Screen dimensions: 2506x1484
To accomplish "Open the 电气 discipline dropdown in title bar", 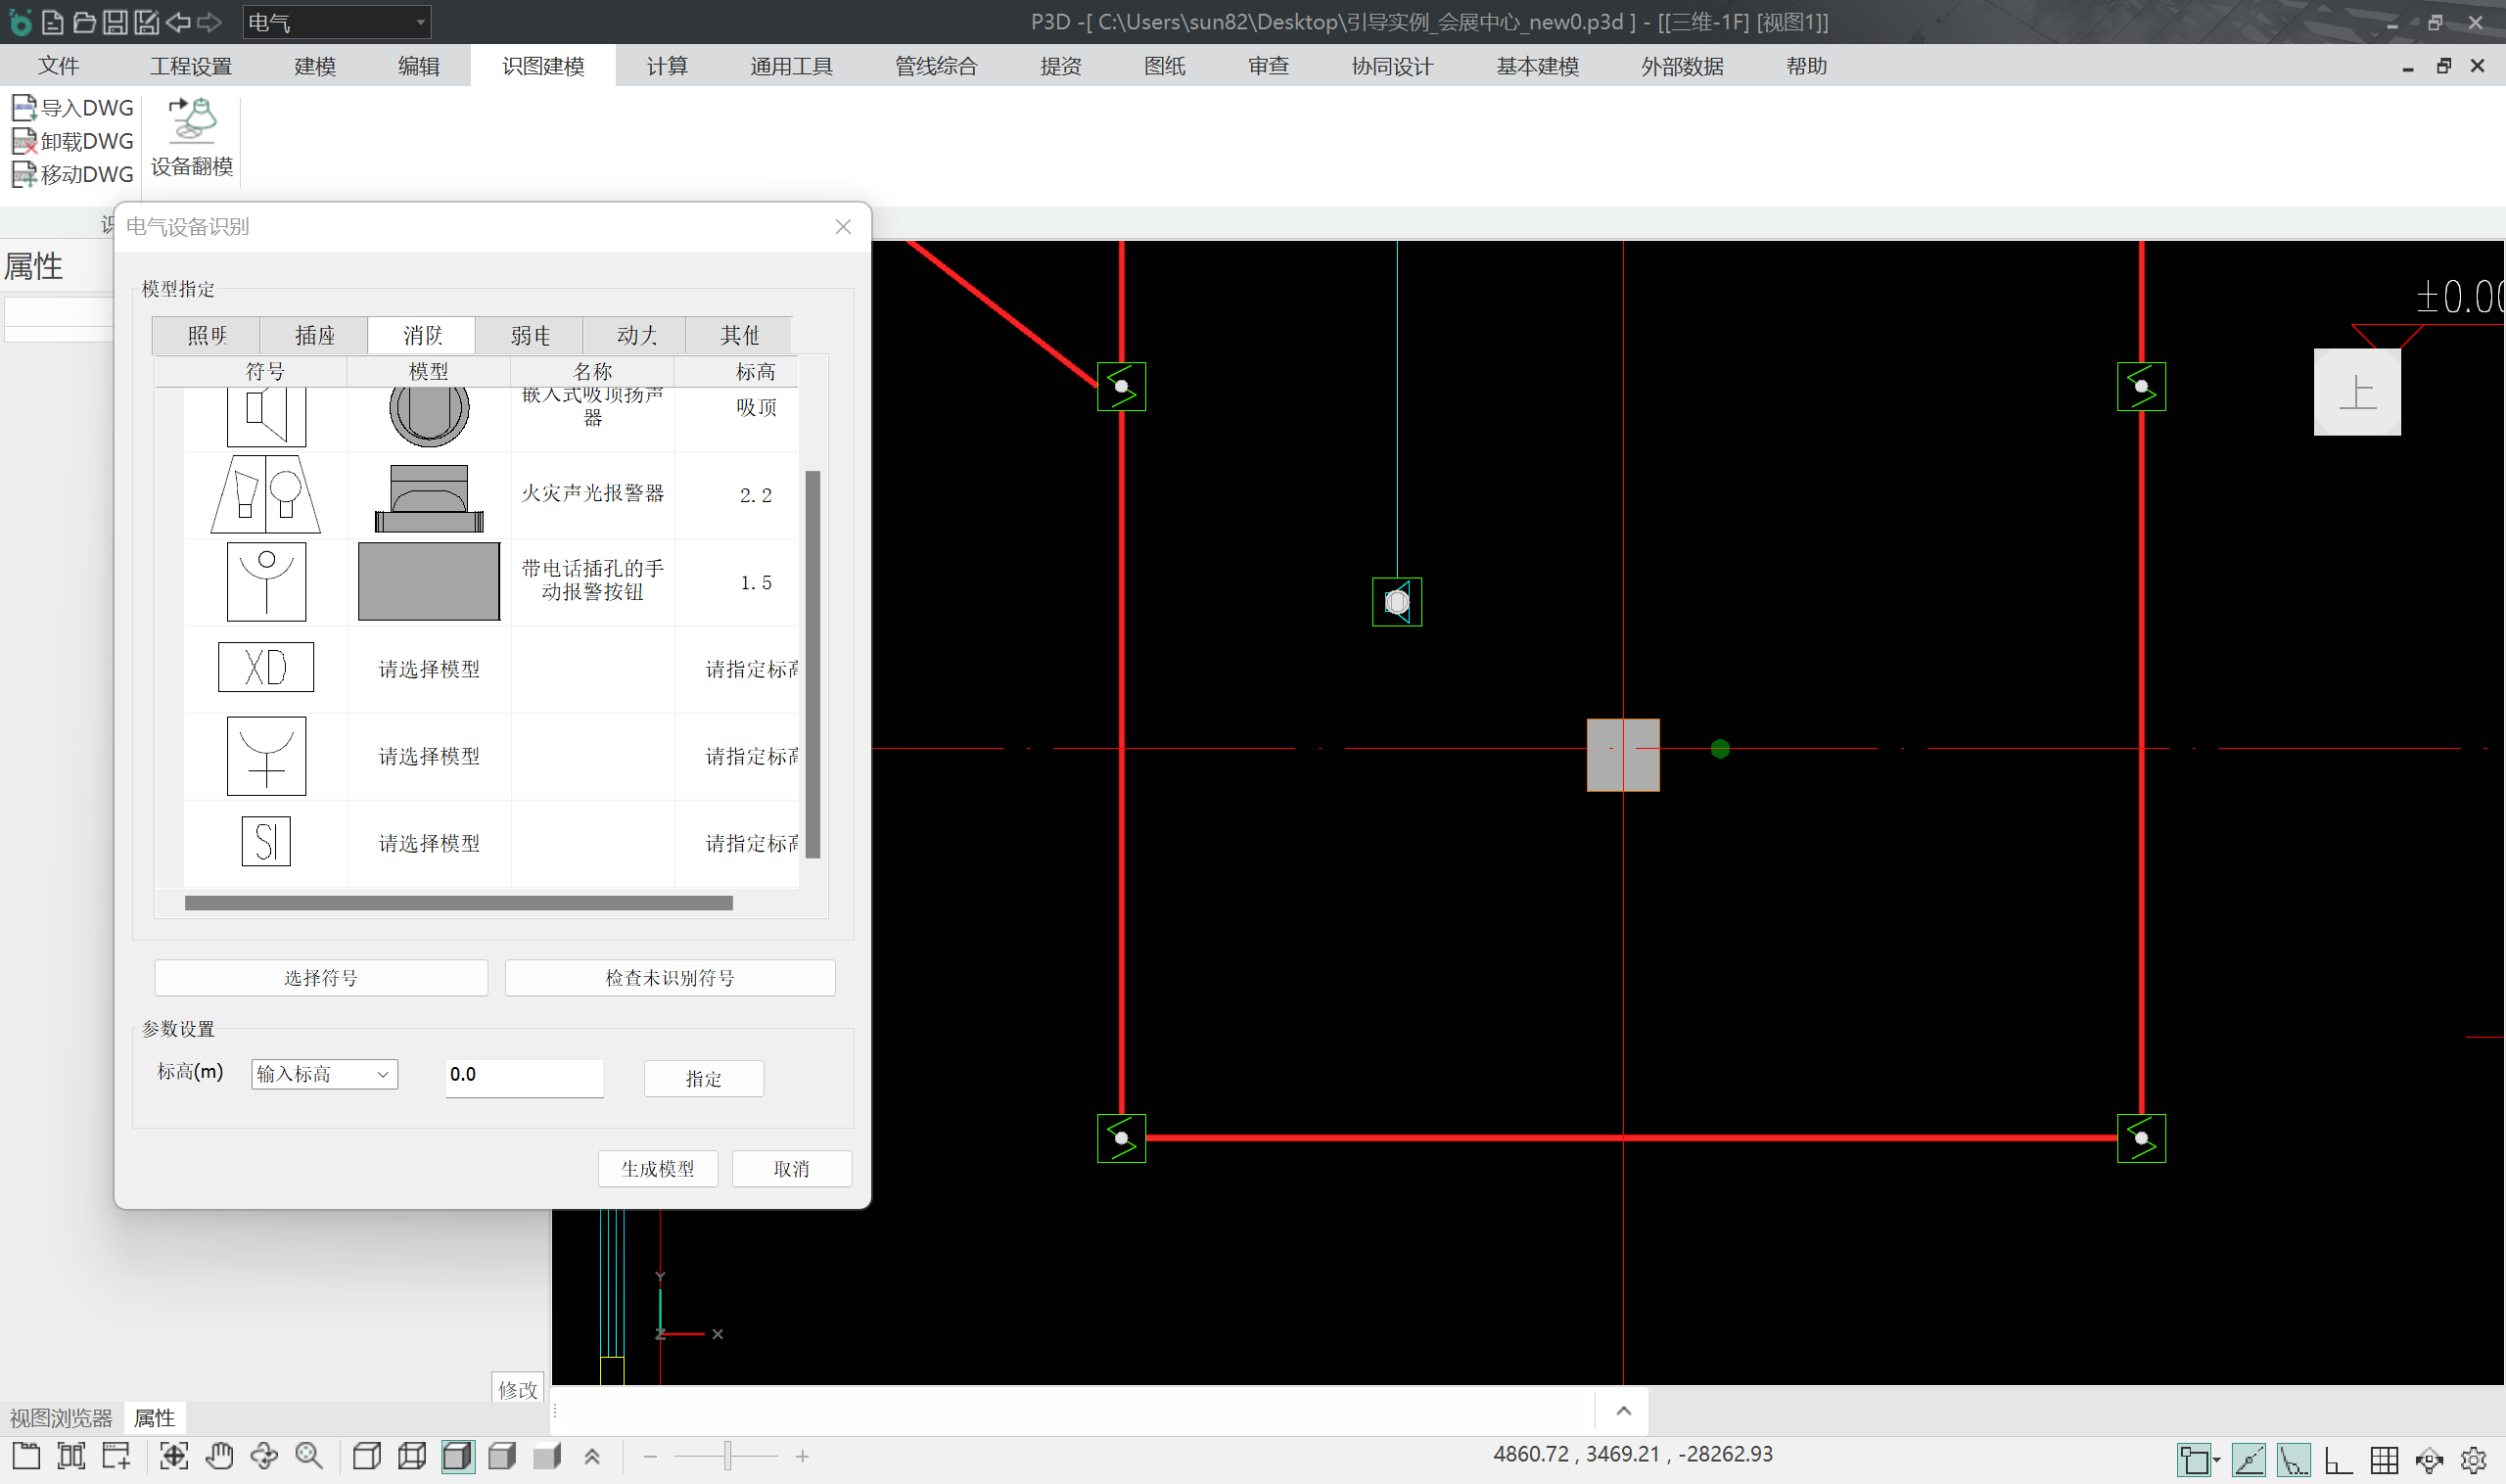I will [x=336, y=22].
